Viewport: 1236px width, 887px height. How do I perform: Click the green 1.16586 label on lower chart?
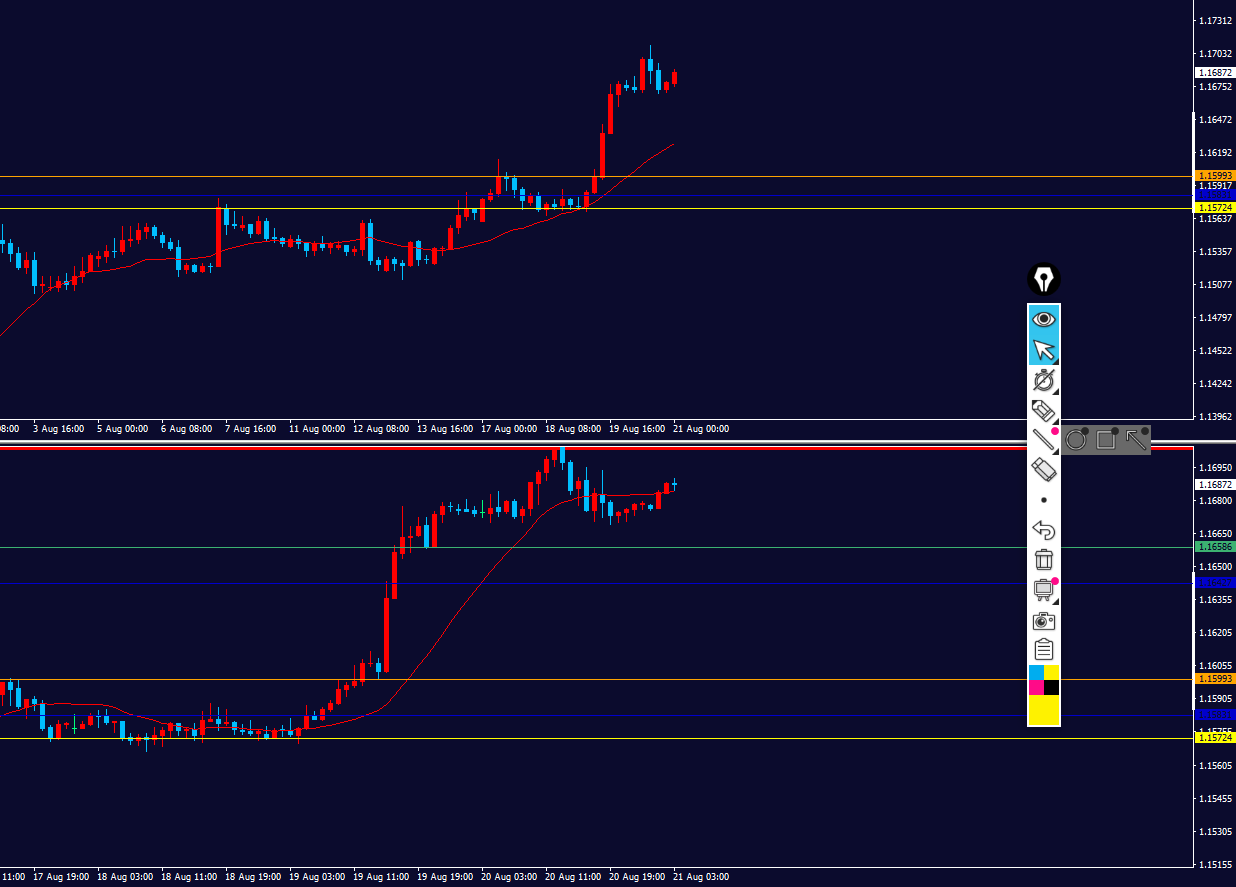click(1215, 547)
